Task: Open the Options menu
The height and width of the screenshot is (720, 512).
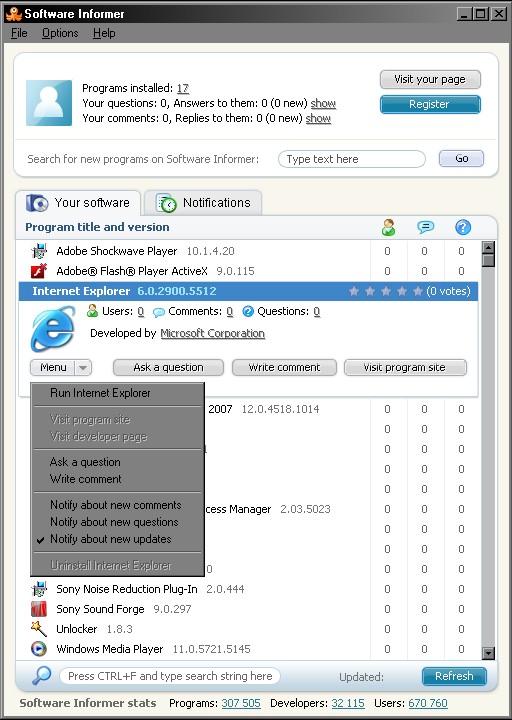Action: [60, 33]
